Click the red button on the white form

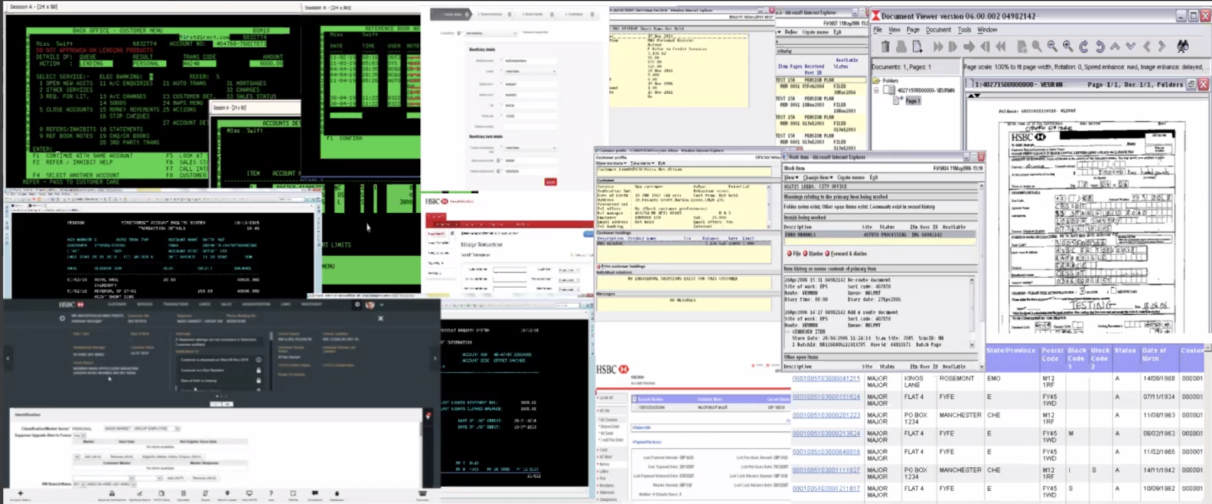click(550, 181)
